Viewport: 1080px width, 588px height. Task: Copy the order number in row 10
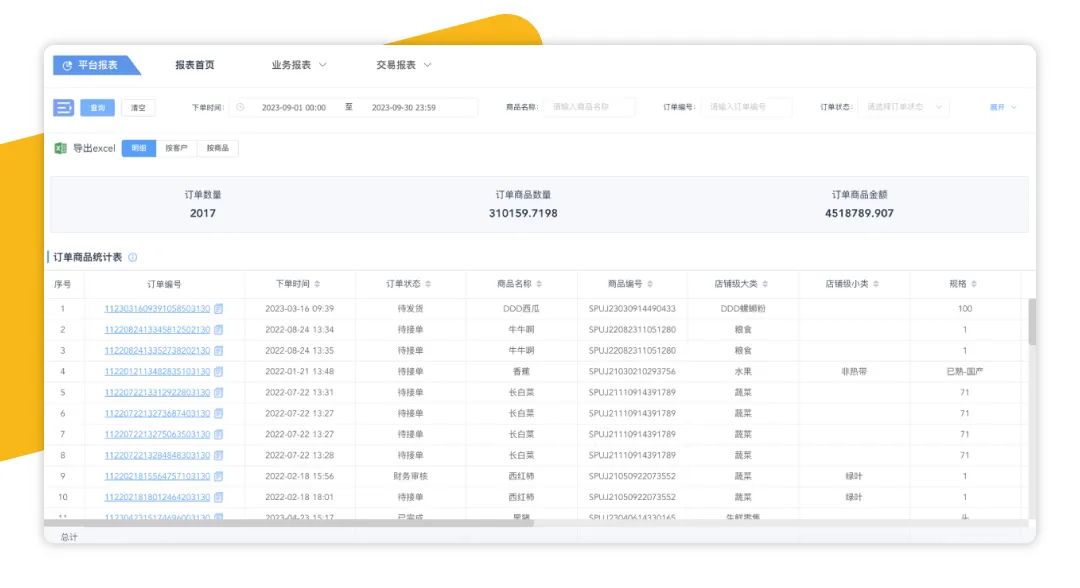pos(218,497)
